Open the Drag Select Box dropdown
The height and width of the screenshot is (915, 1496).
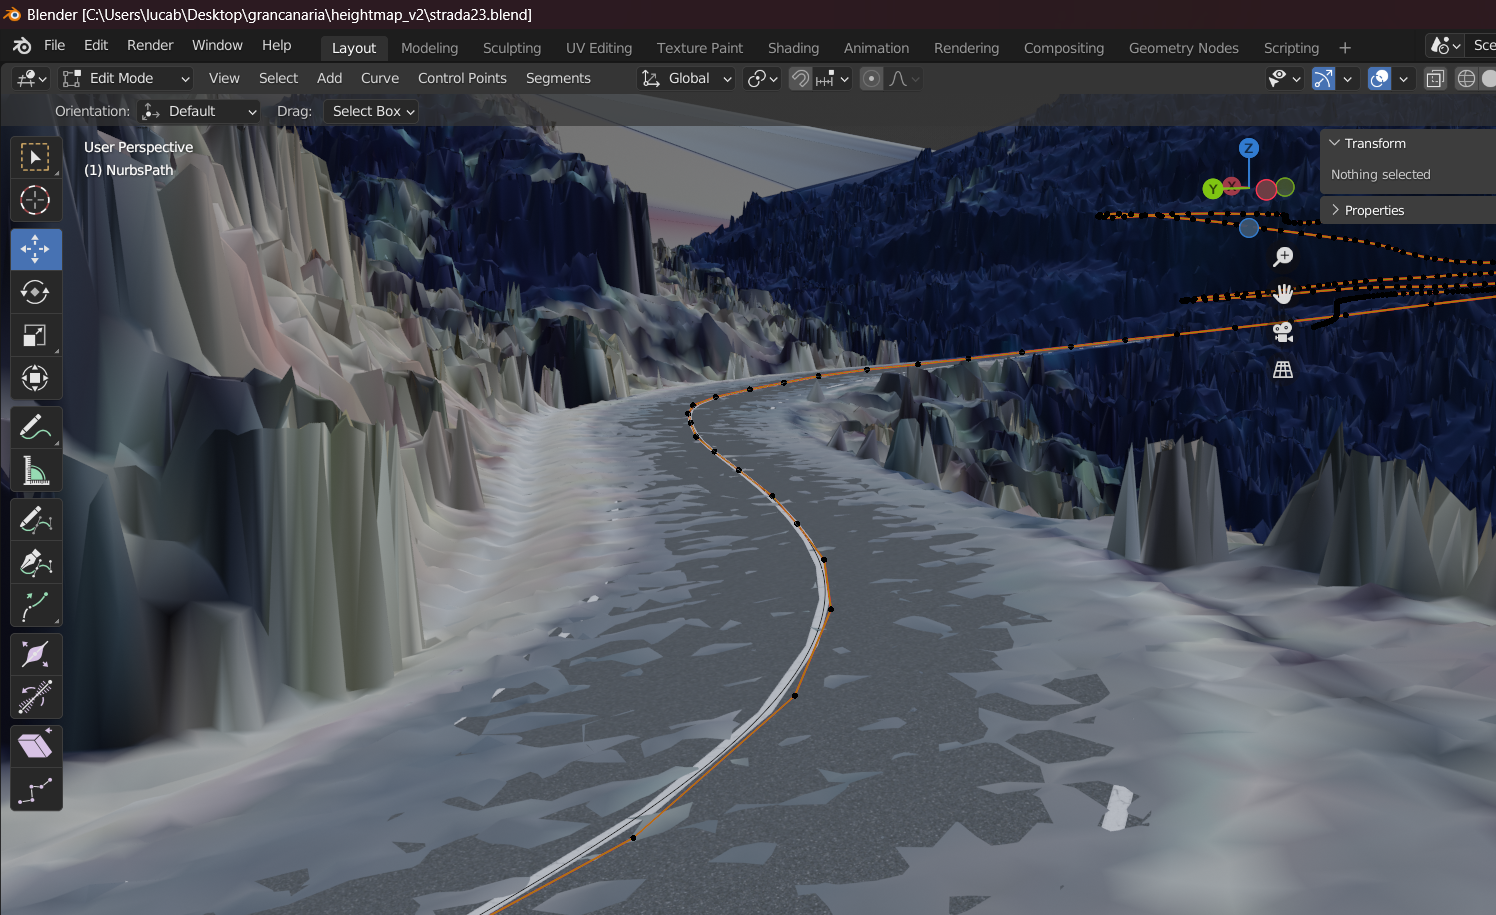click(x=371, y=112)
